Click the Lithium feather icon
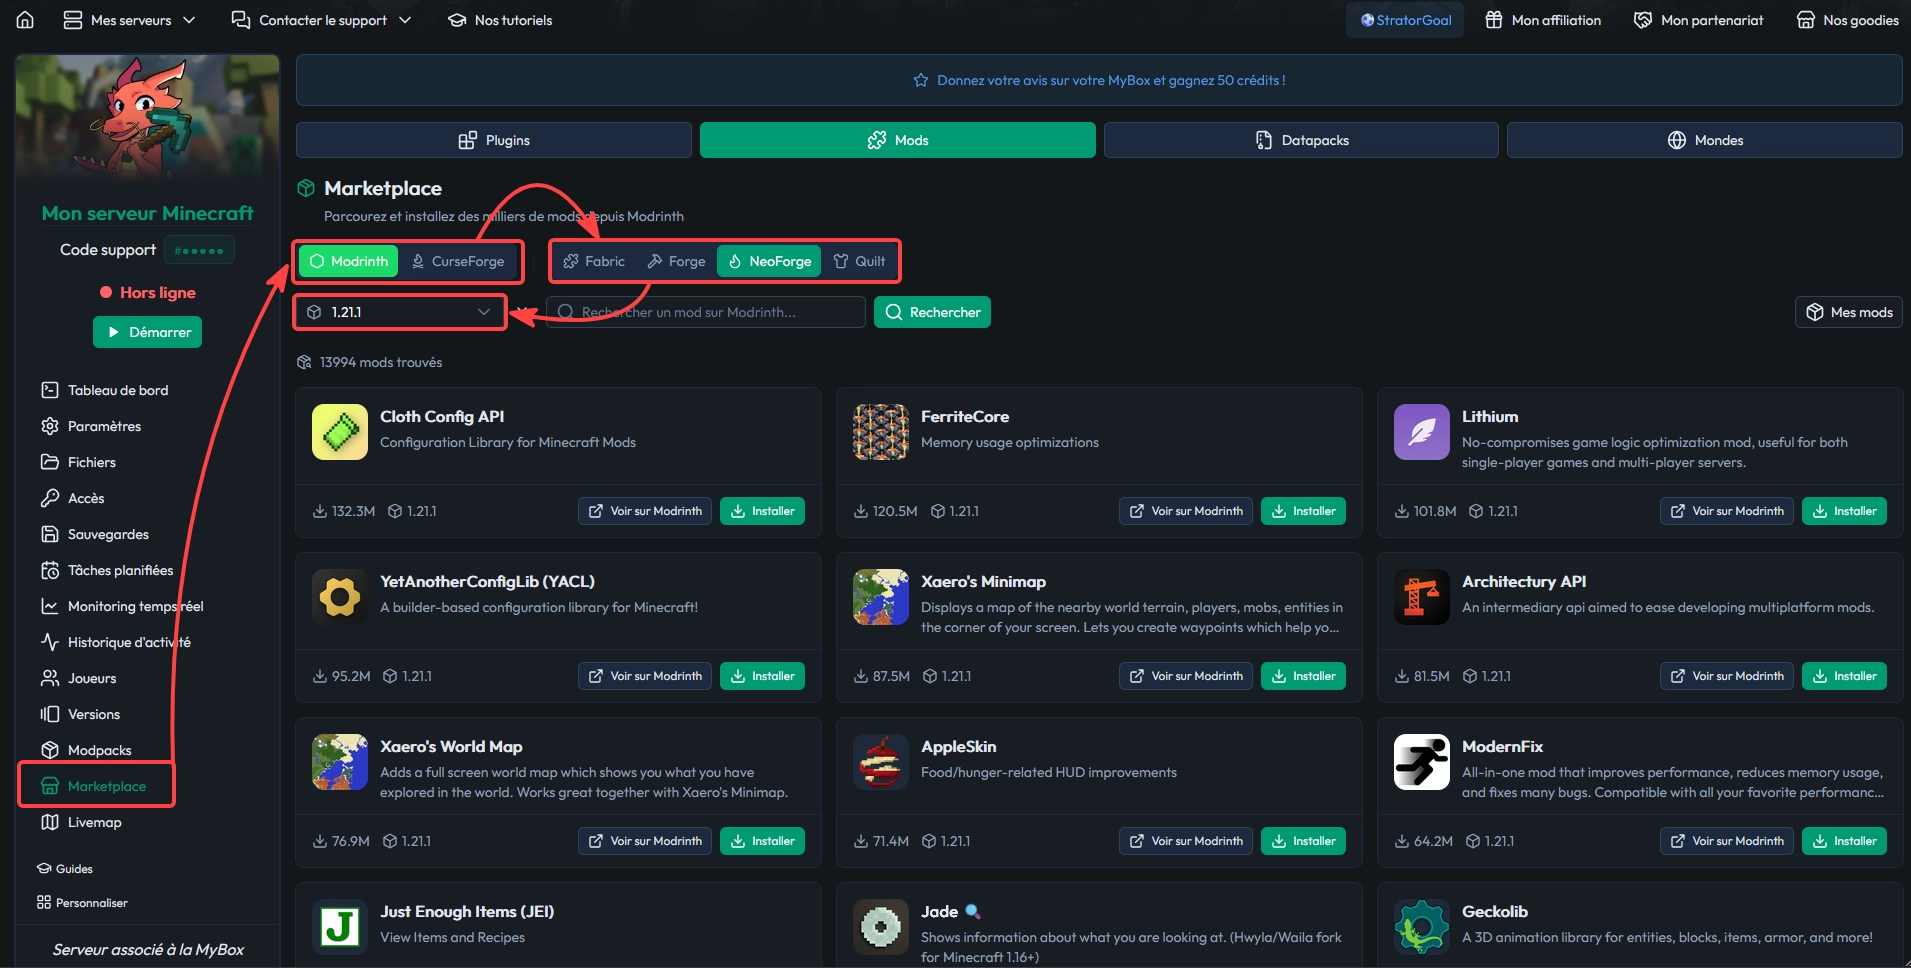 (x=1422, y=432)
